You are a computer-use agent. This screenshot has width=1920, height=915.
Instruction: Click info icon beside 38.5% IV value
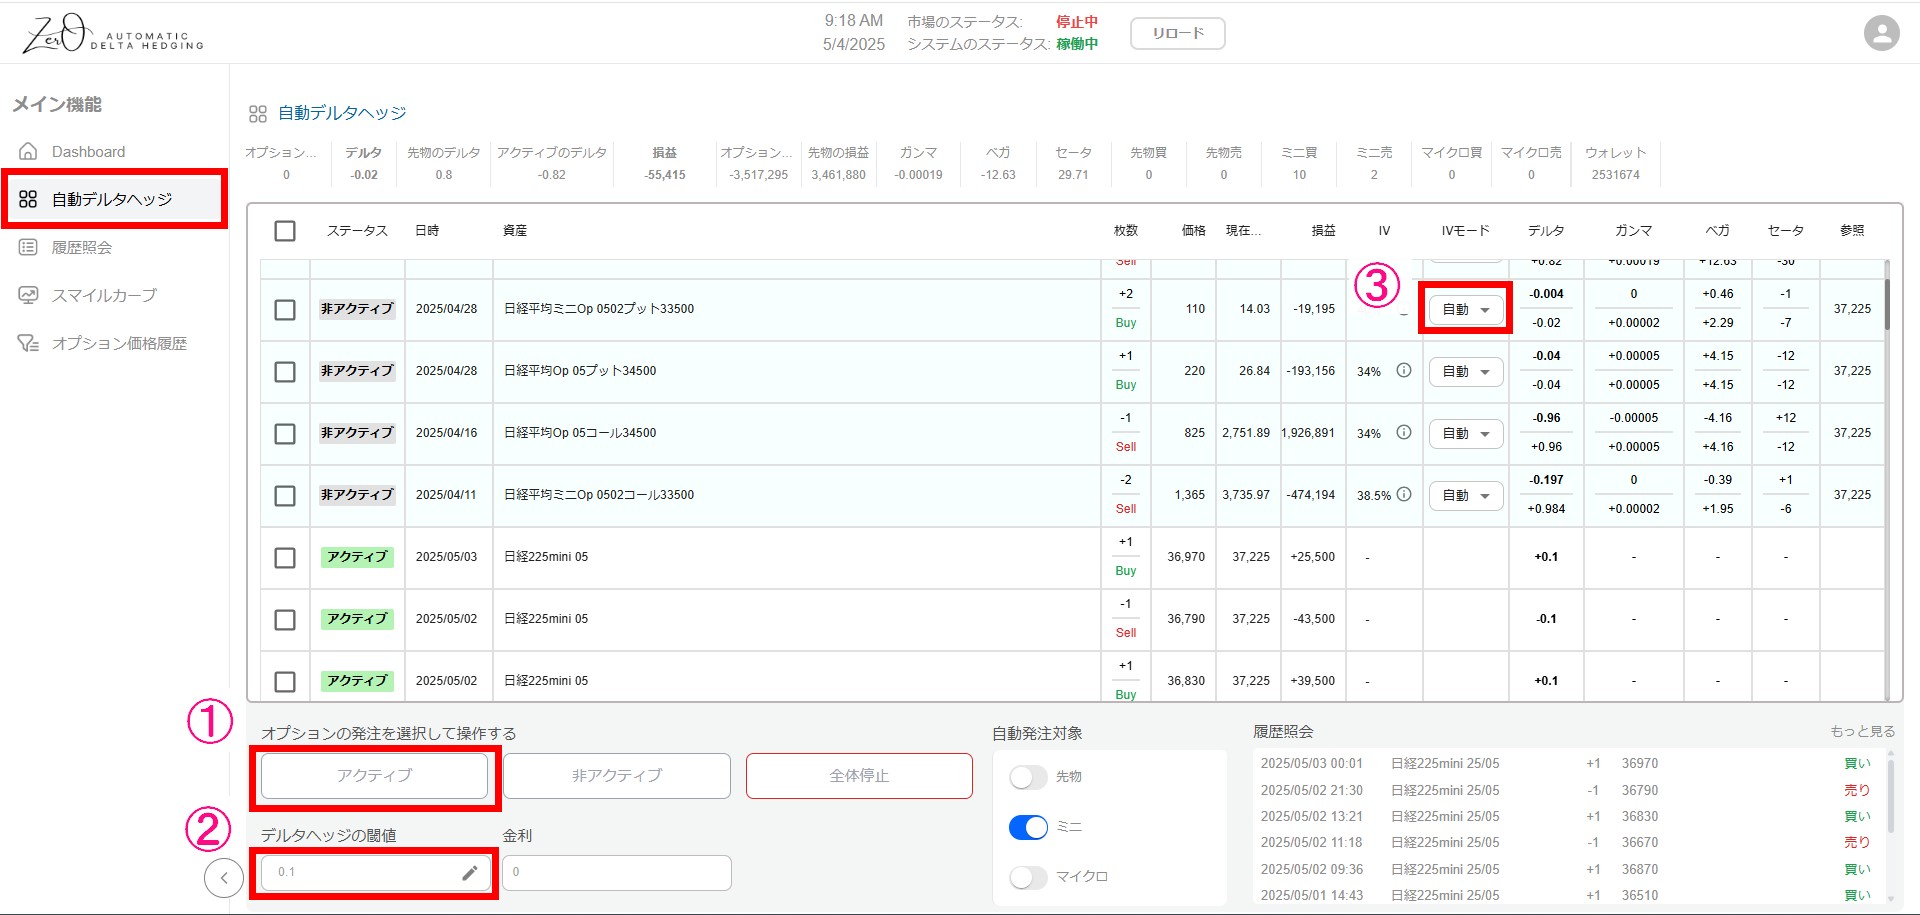coord(1404,495)
